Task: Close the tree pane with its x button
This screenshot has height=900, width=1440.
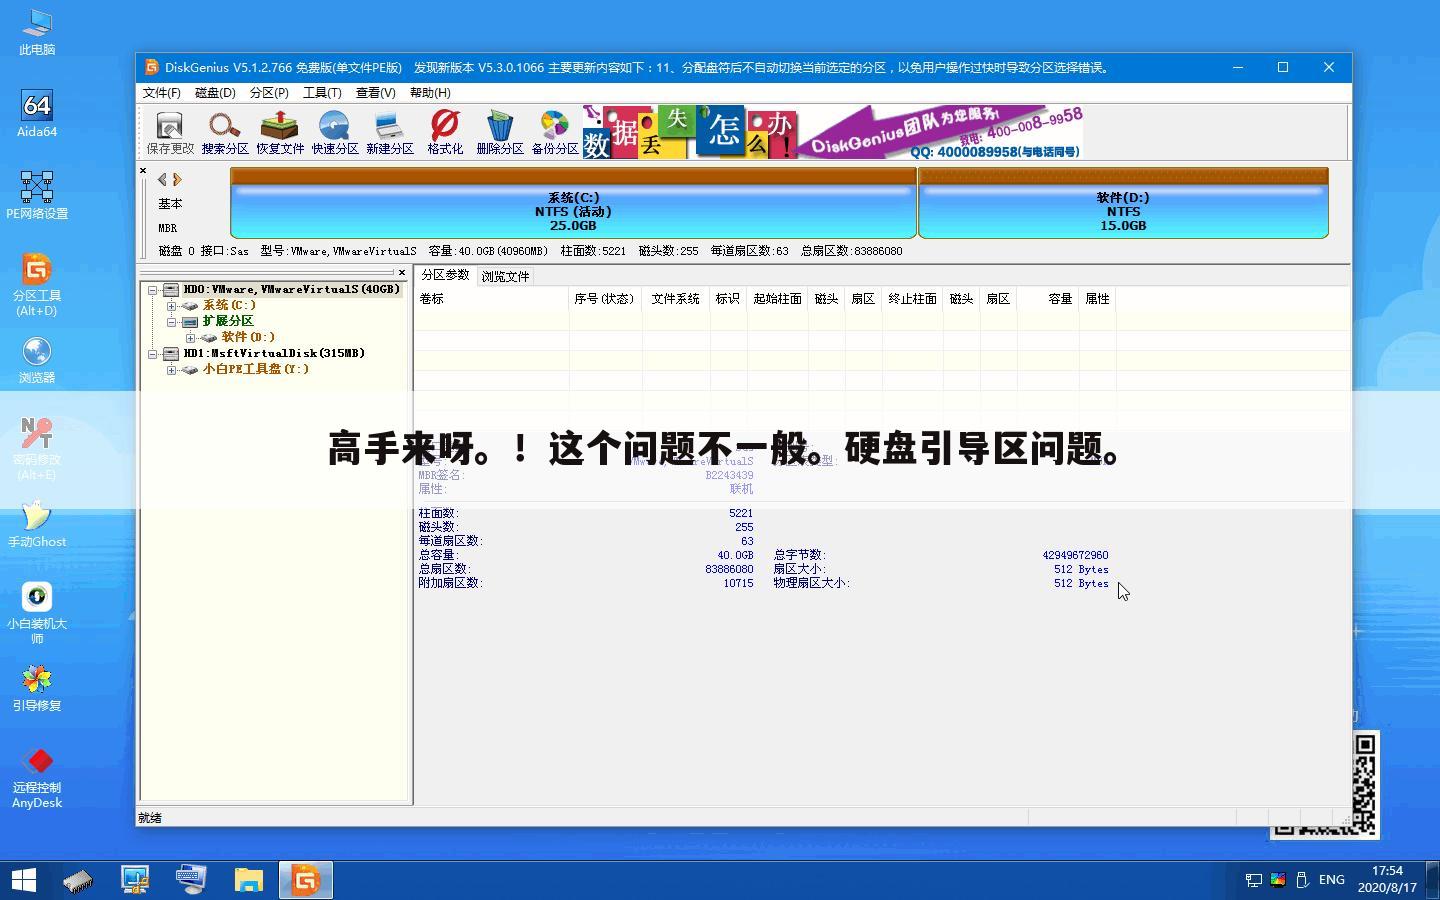Action: click(x=402, y=272)
